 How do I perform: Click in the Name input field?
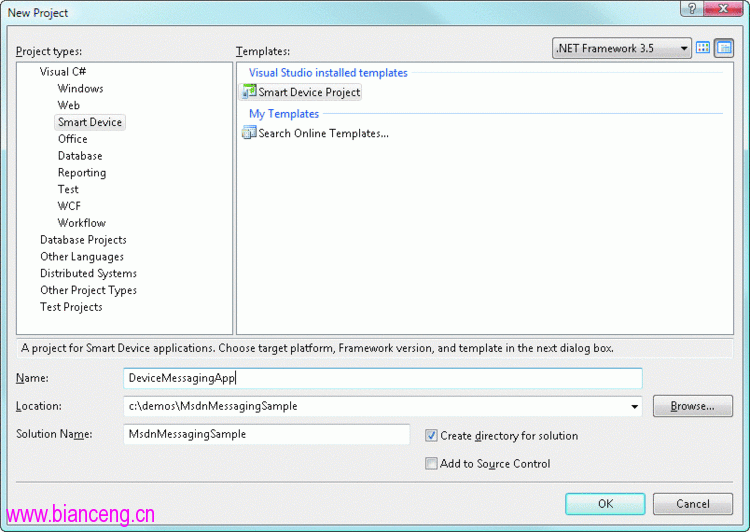tap(383, 378)
